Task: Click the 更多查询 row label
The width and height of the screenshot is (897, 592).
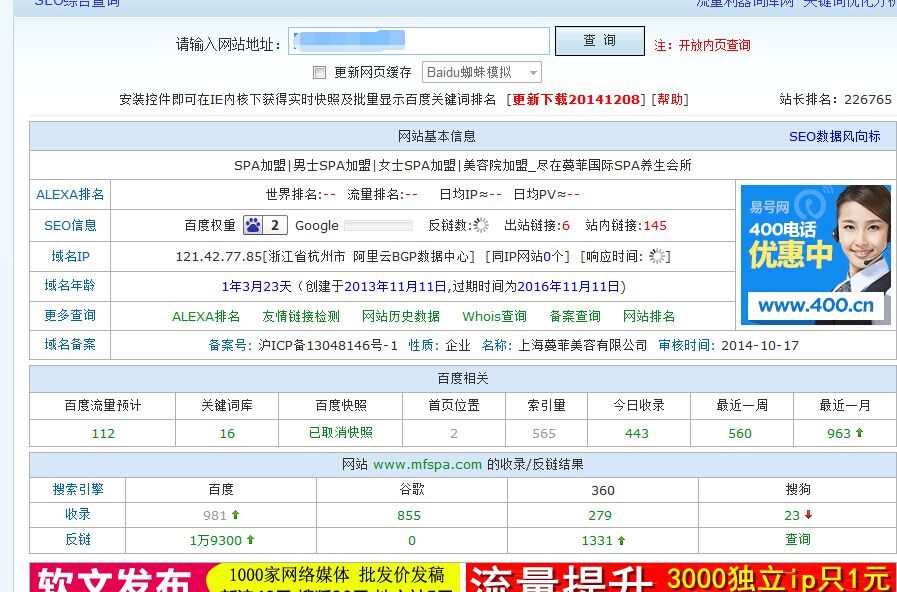Action: pos(70,315)
